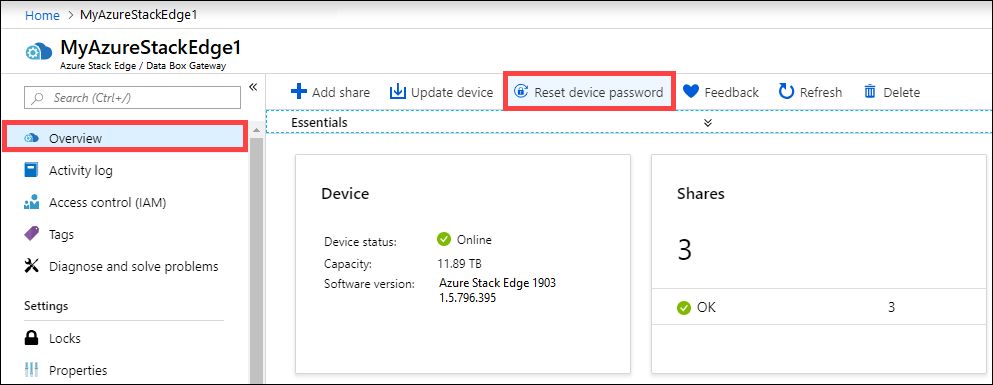The width and height of the screenshot is (993, 385).
Task: Click the Shares tile OK row
Action: click(x=819, y=308)
